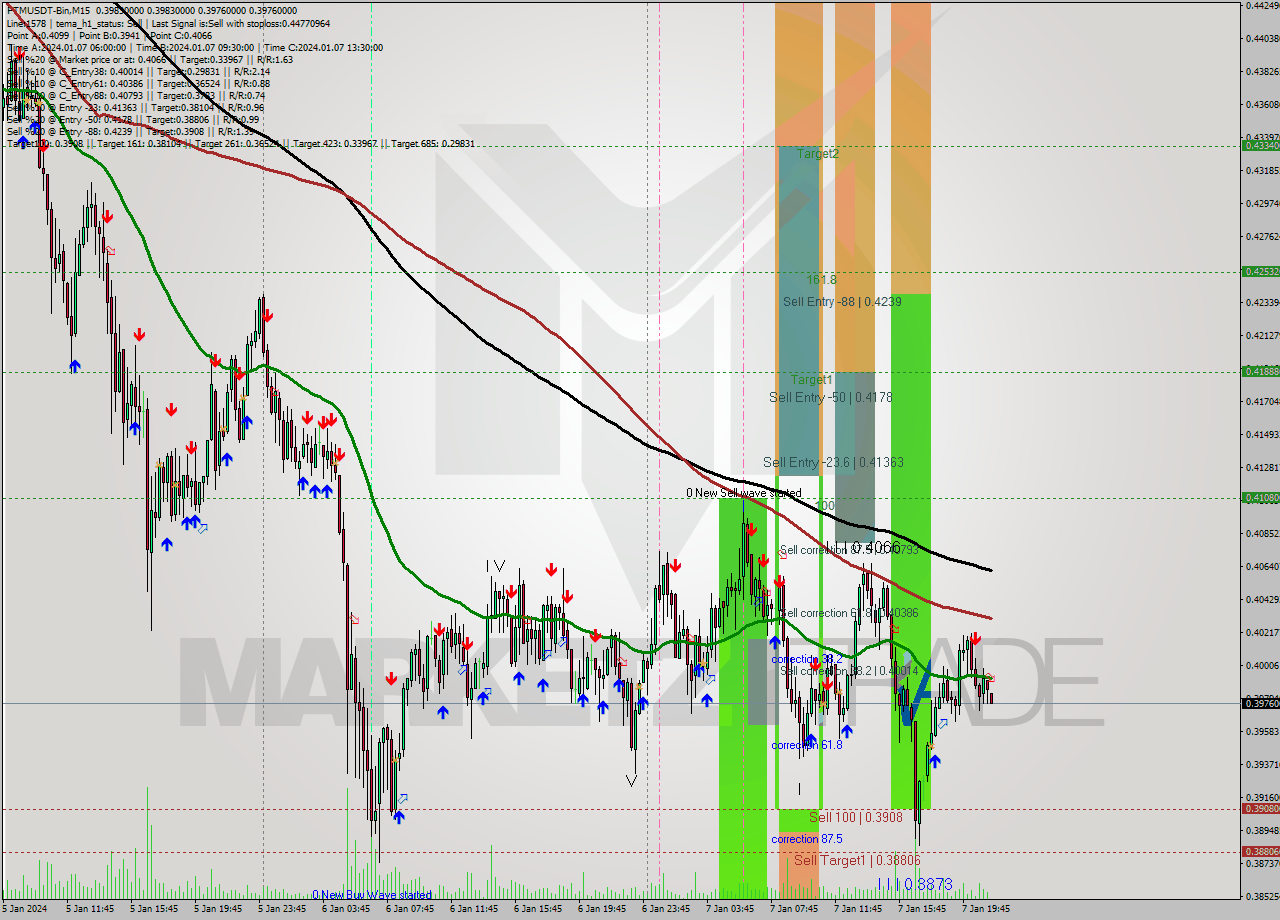Click the current price tag 0.3976
This screenshot has width=1280, height=920.
[x=1260, y=703]
